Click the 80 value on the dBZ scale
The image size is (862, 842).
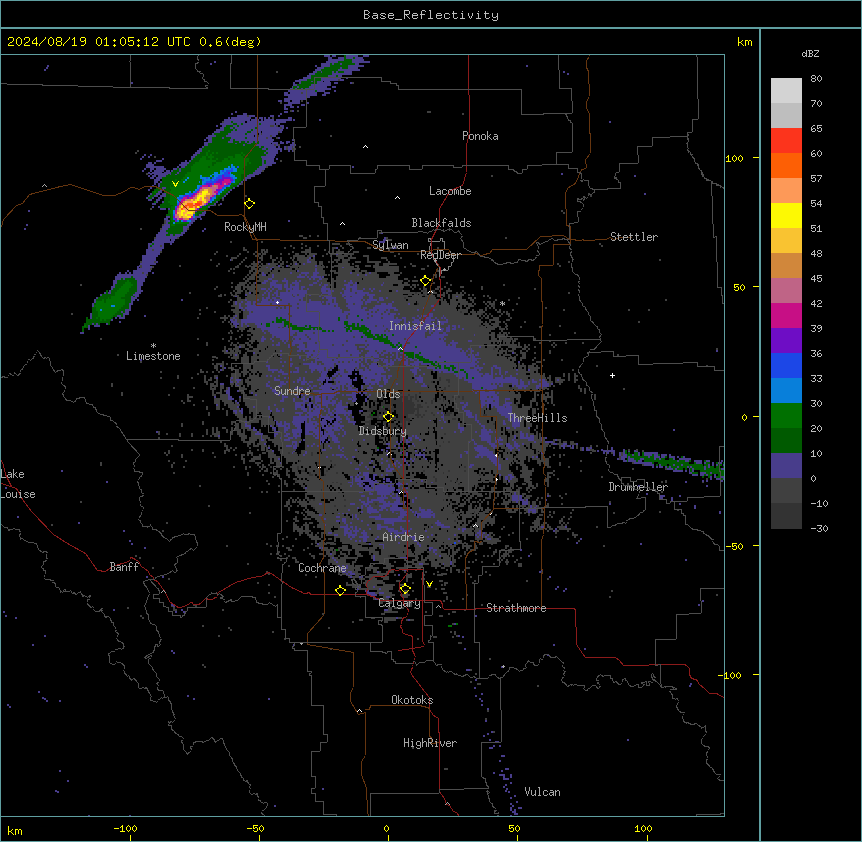(x=816, y=79)
